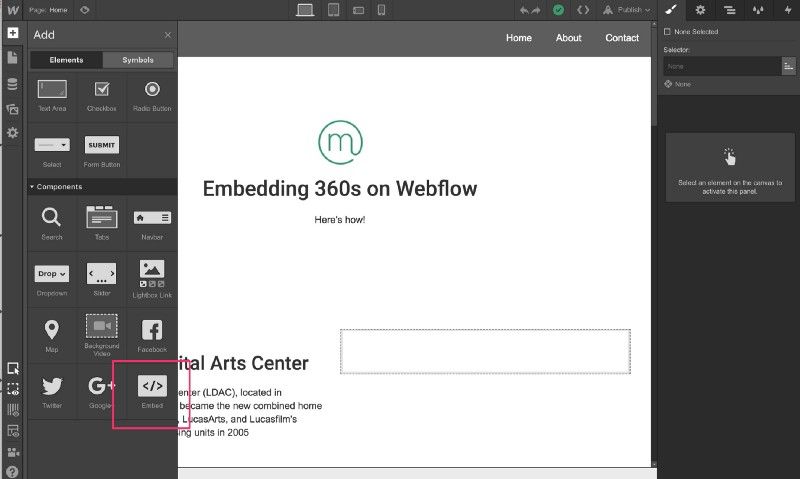Add a Background Video component

pyautogui.click(x=102, y=336)
